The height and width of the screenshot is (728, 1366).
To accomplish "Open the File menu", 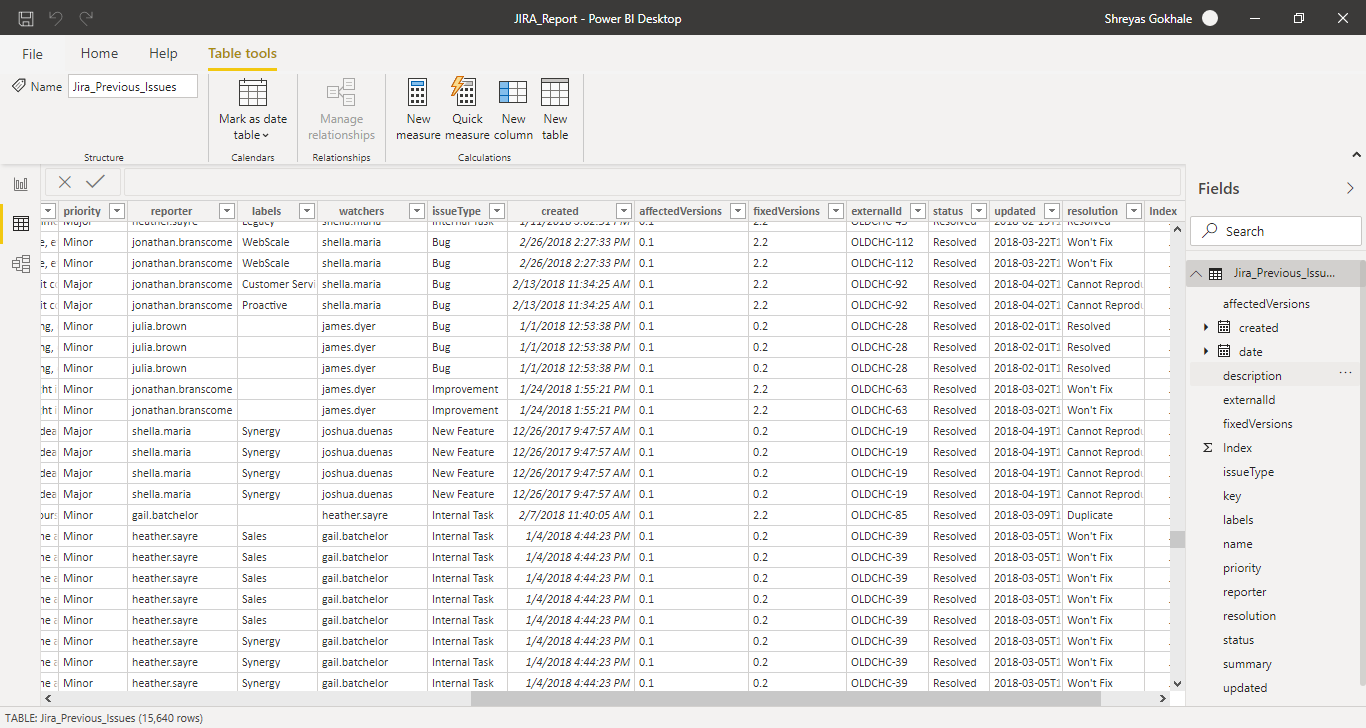I will coord(32,53).
